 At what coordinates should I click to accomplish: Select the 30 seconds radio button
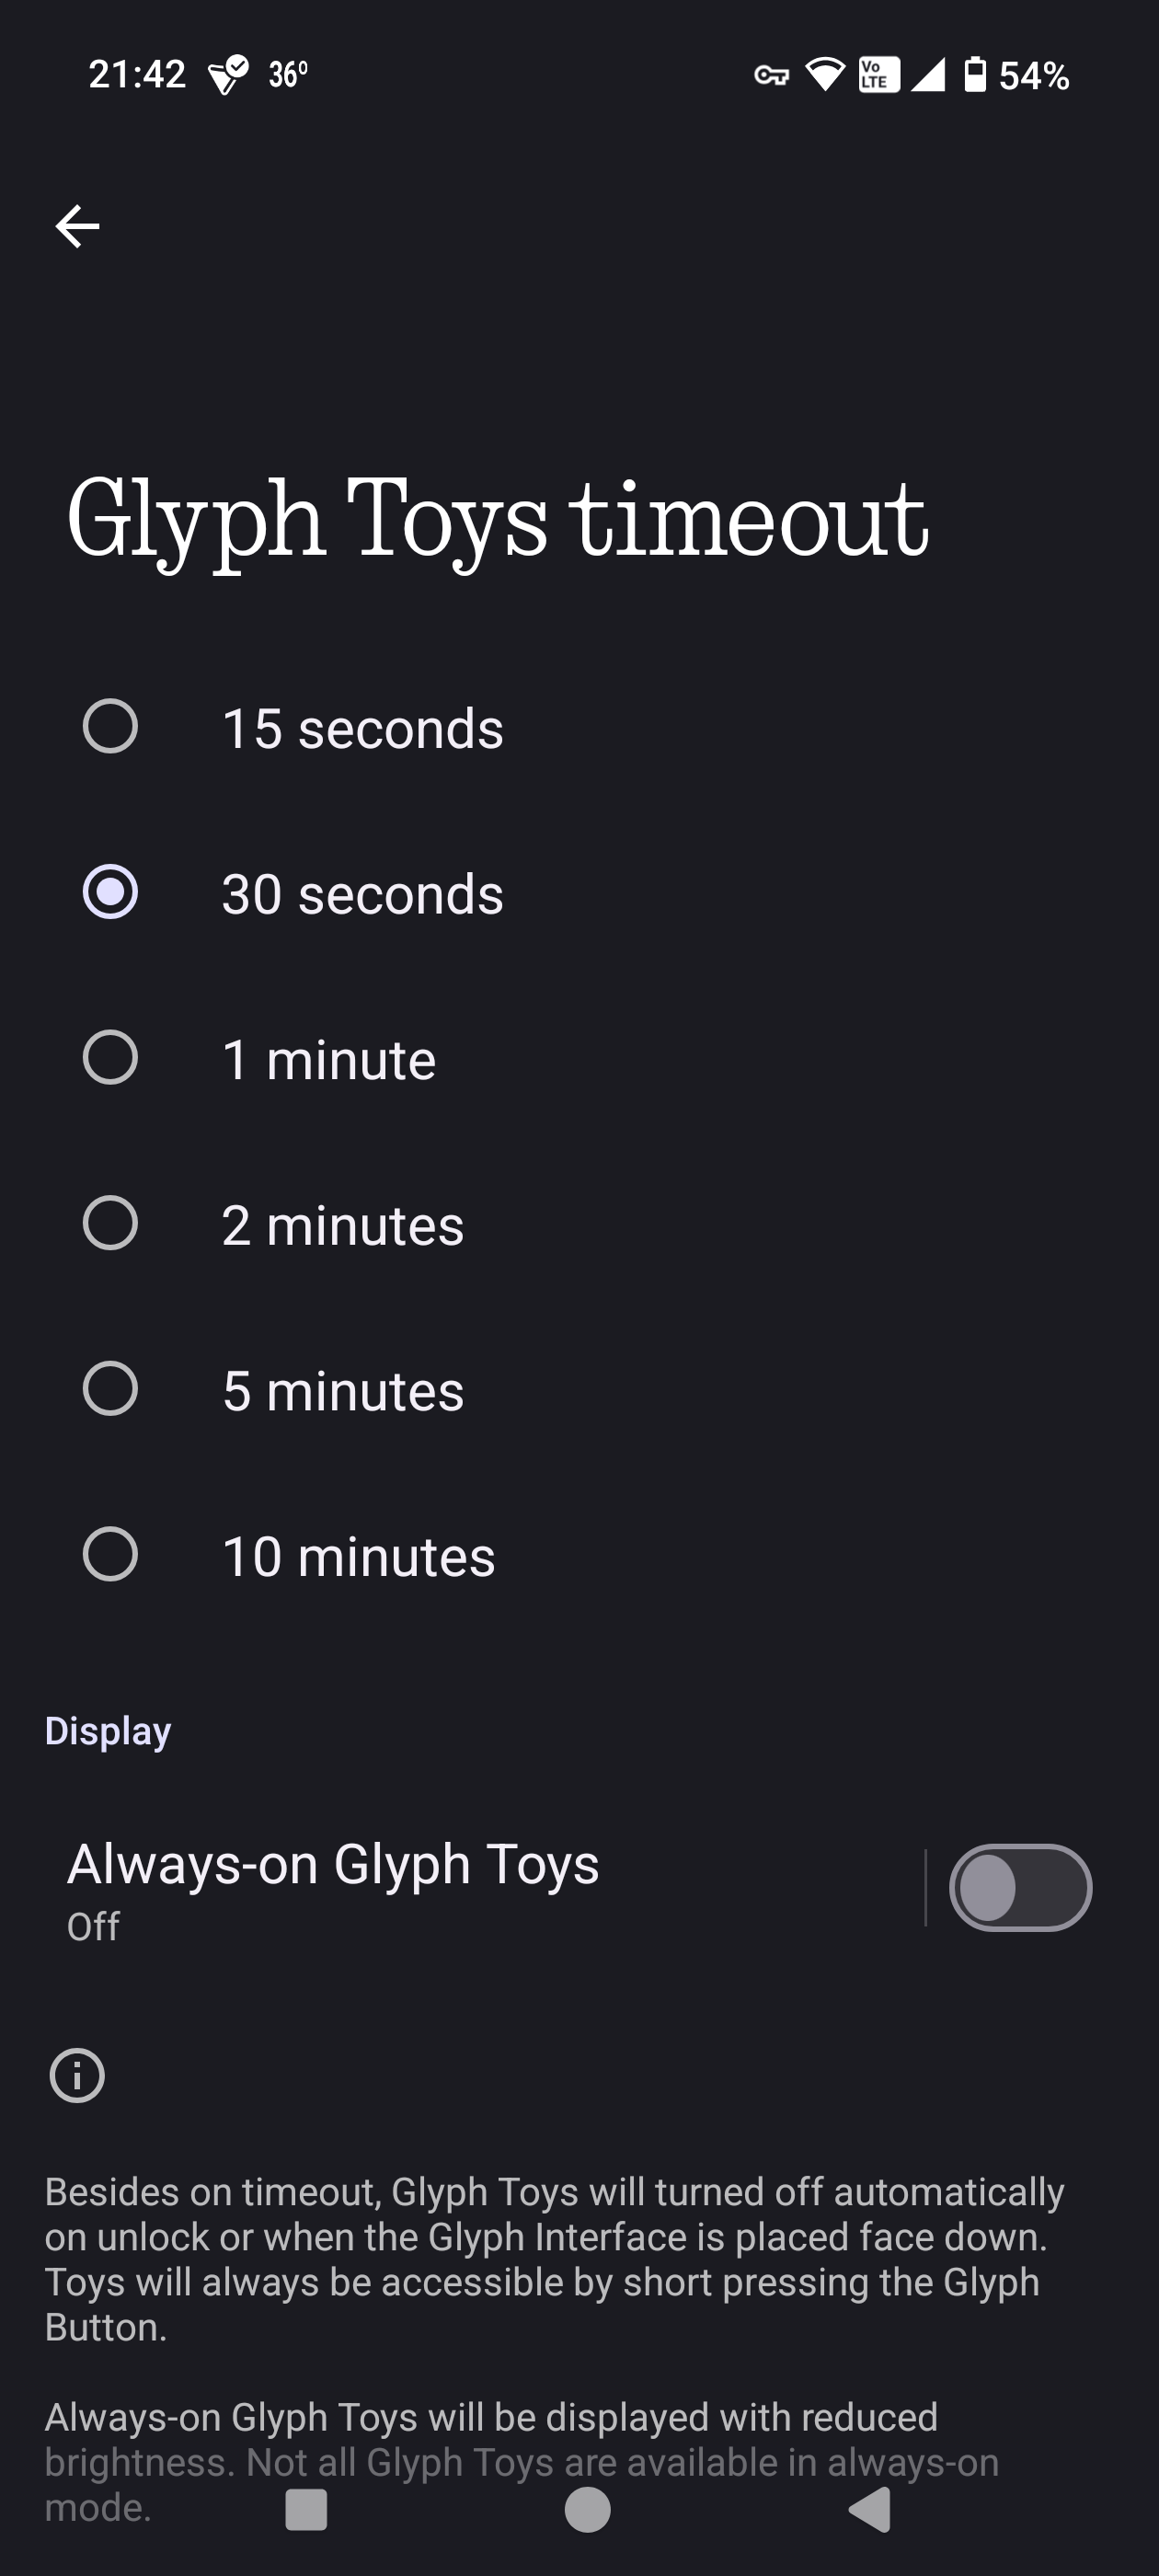[x=110, y=892]
